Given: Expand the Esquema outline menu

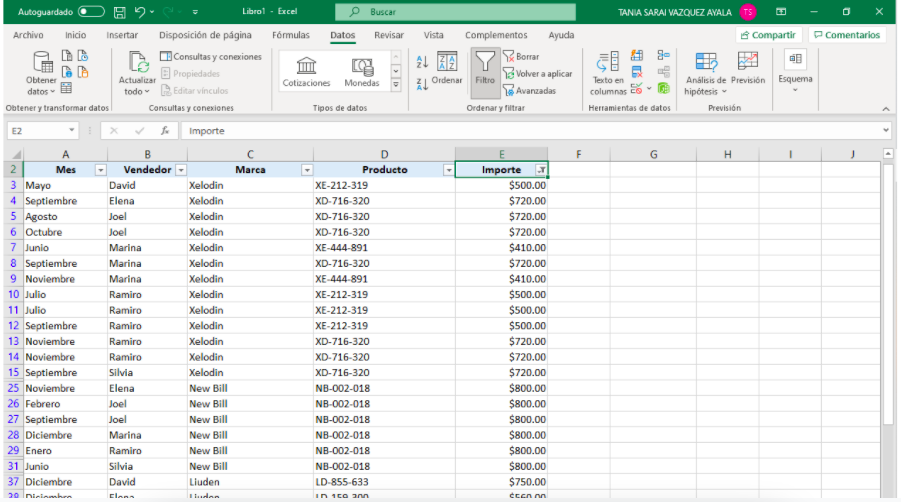Looking at the screenshot, I should click(x=795, y=71).
